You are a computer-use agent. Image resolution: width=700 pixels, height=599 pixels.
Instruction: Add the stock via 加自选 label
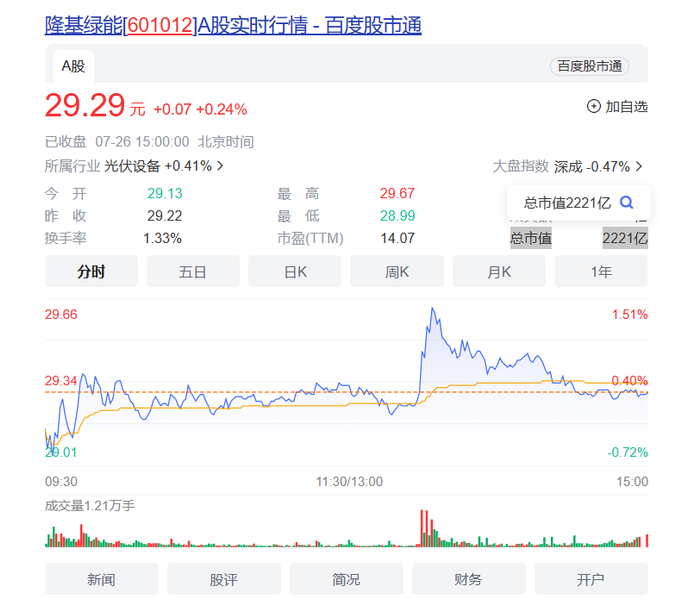pos(626,107)
